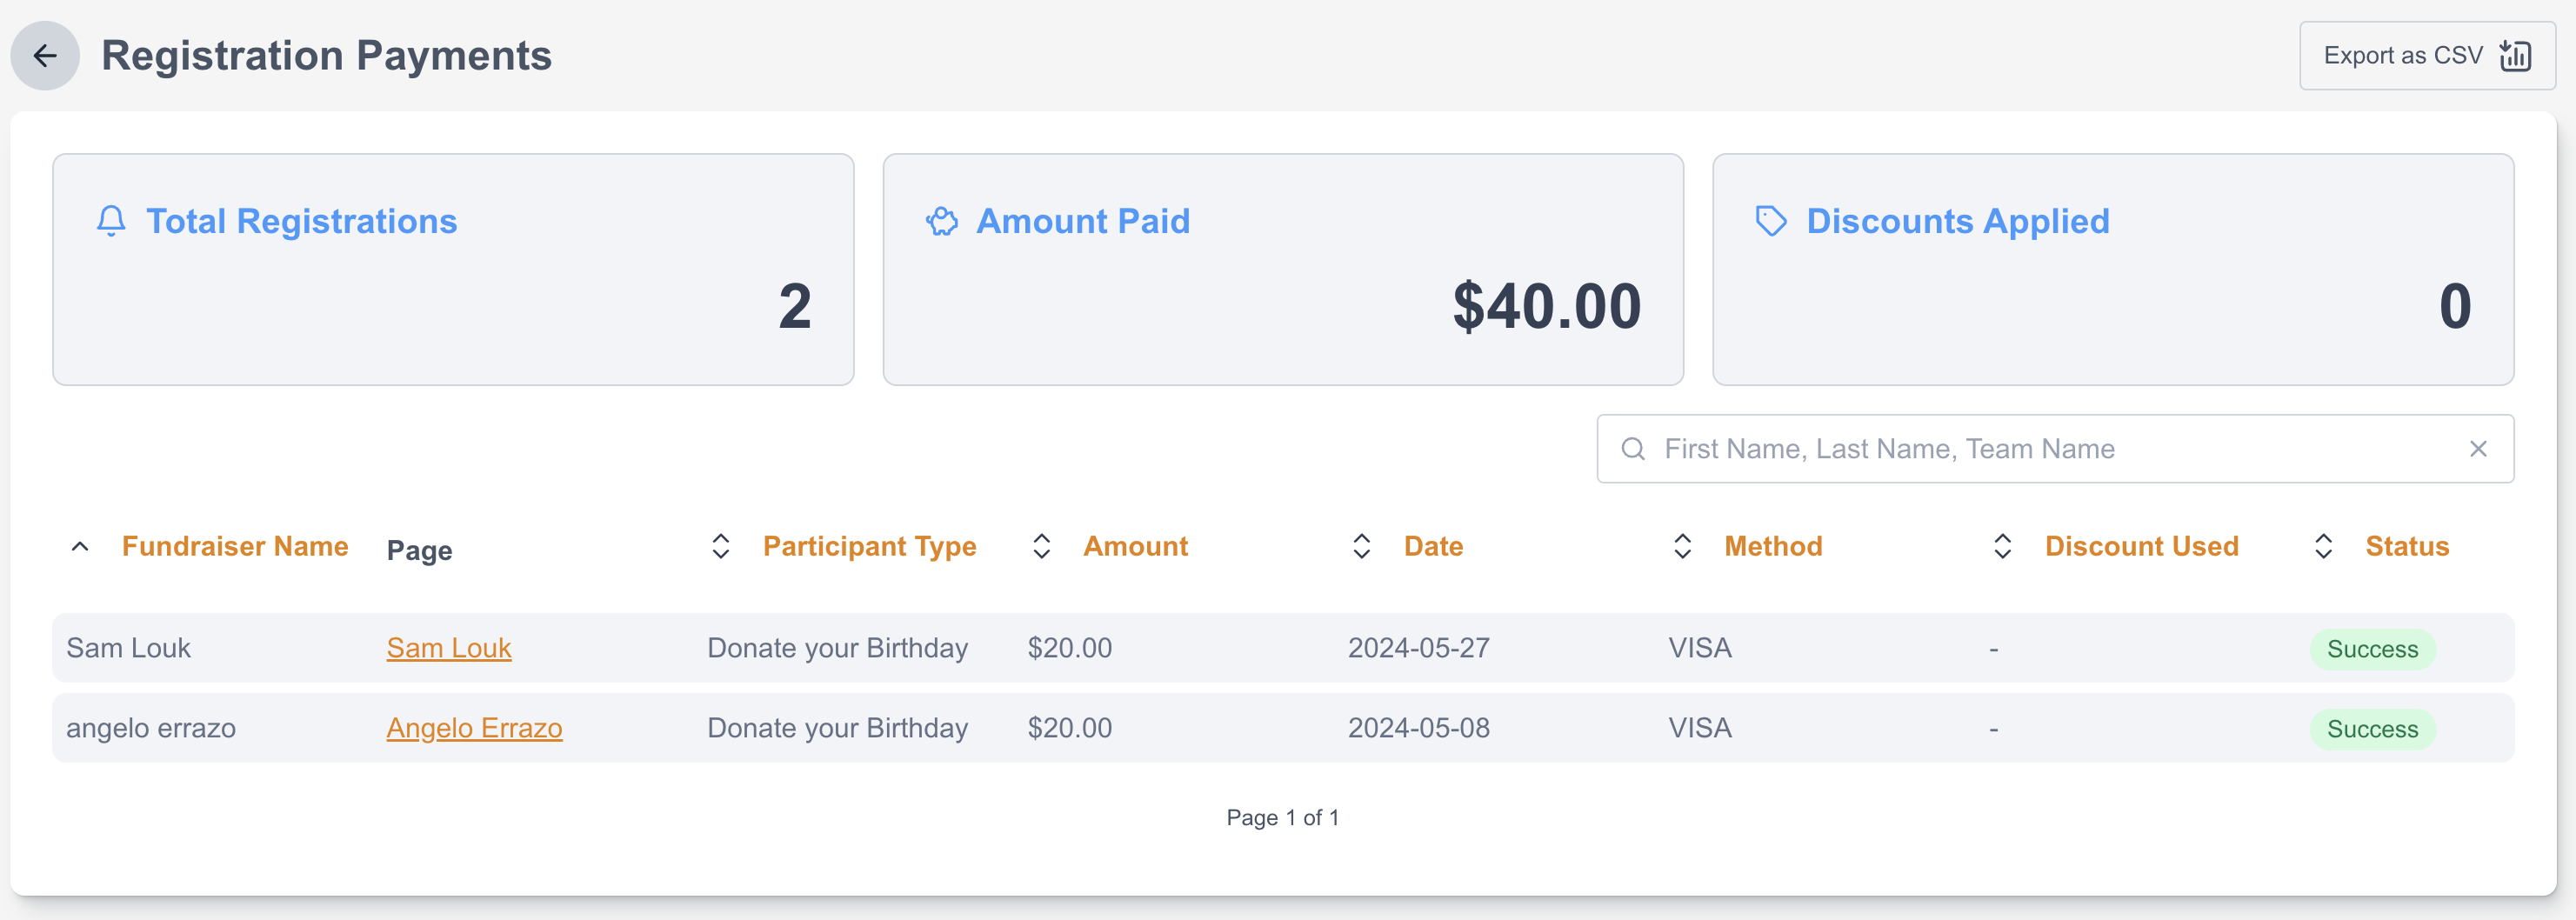Viewport: 2576px width, 920px height.
Task: Click the back arrow button
Action: 45,56
